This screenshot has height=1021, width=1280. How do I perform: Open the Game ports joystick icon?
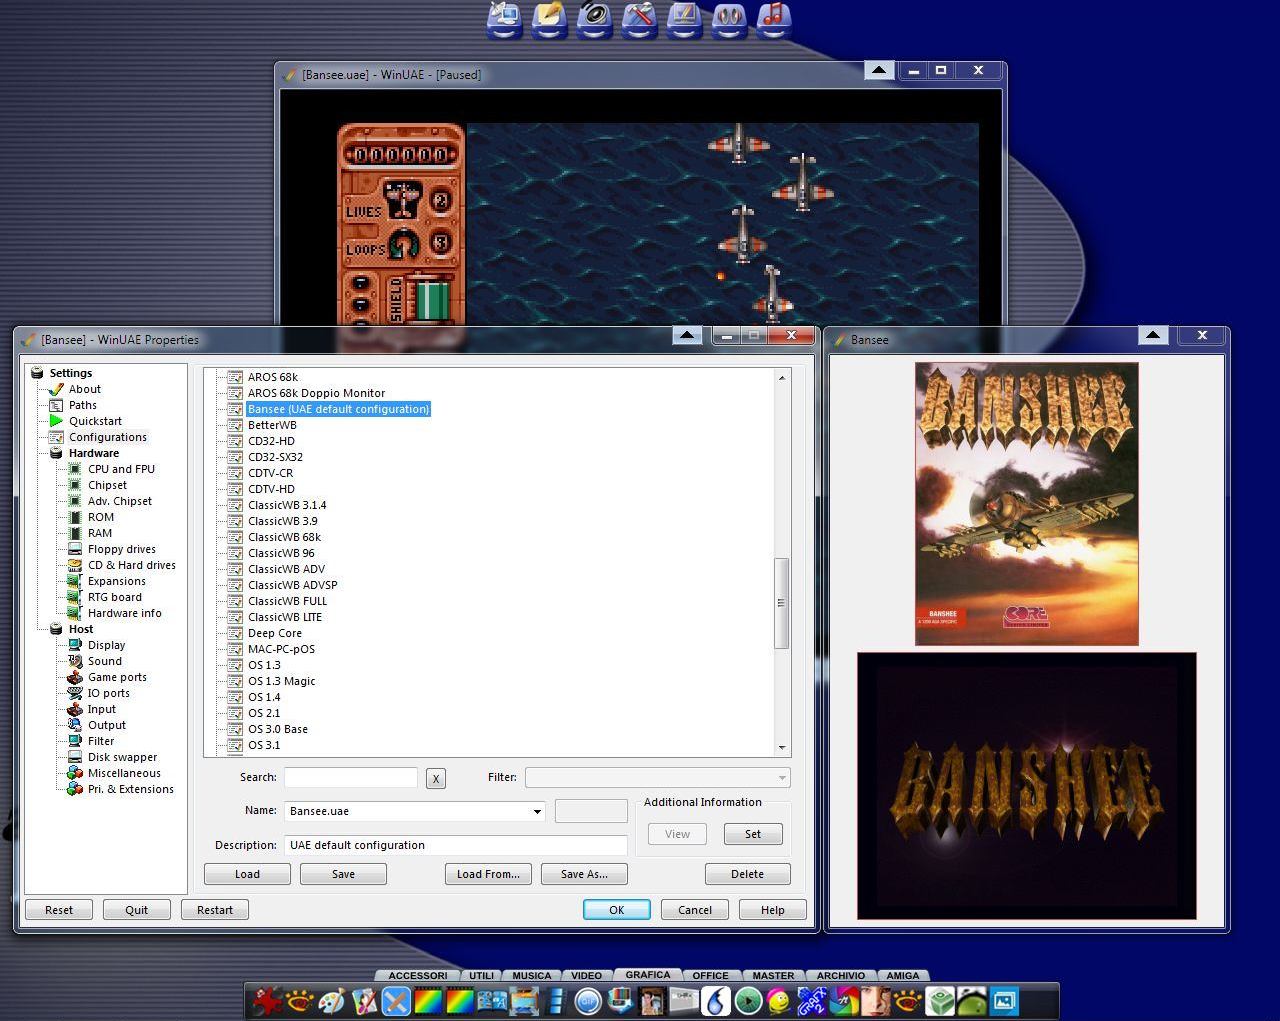(x=75, y=677)
